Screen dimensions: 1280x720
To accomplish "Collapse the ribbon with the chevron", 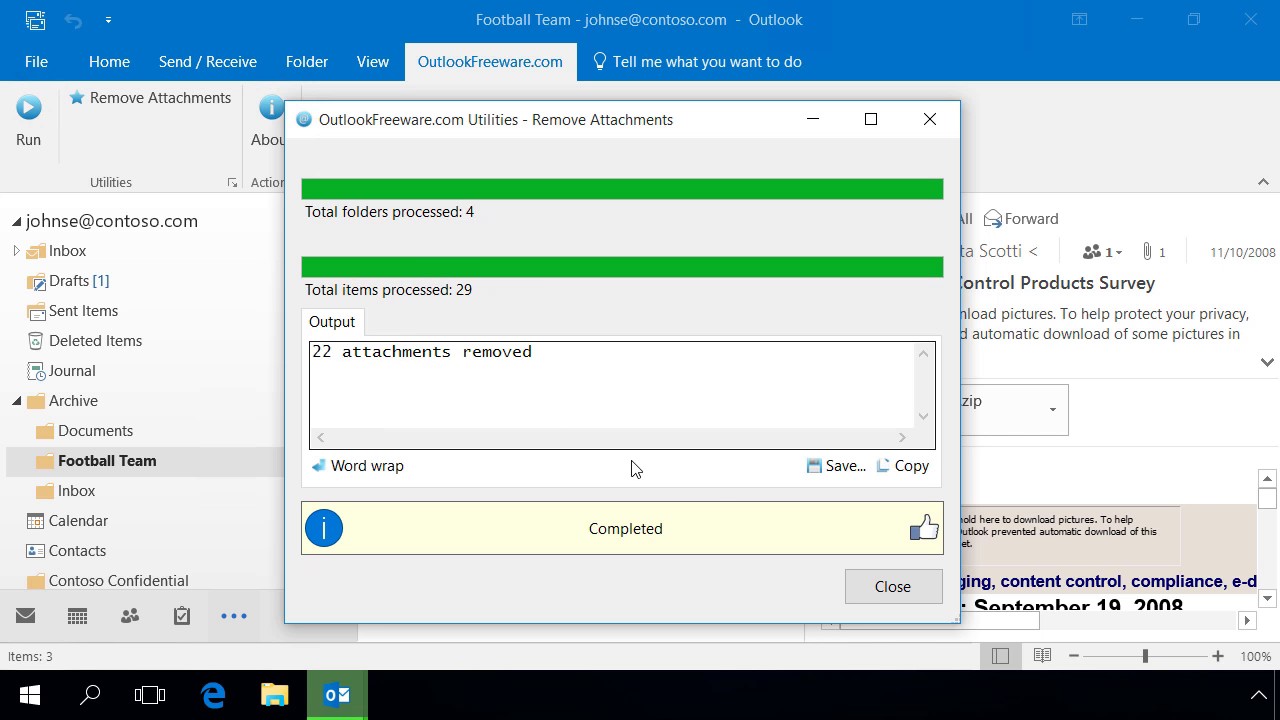I will tap(1263, 182).
